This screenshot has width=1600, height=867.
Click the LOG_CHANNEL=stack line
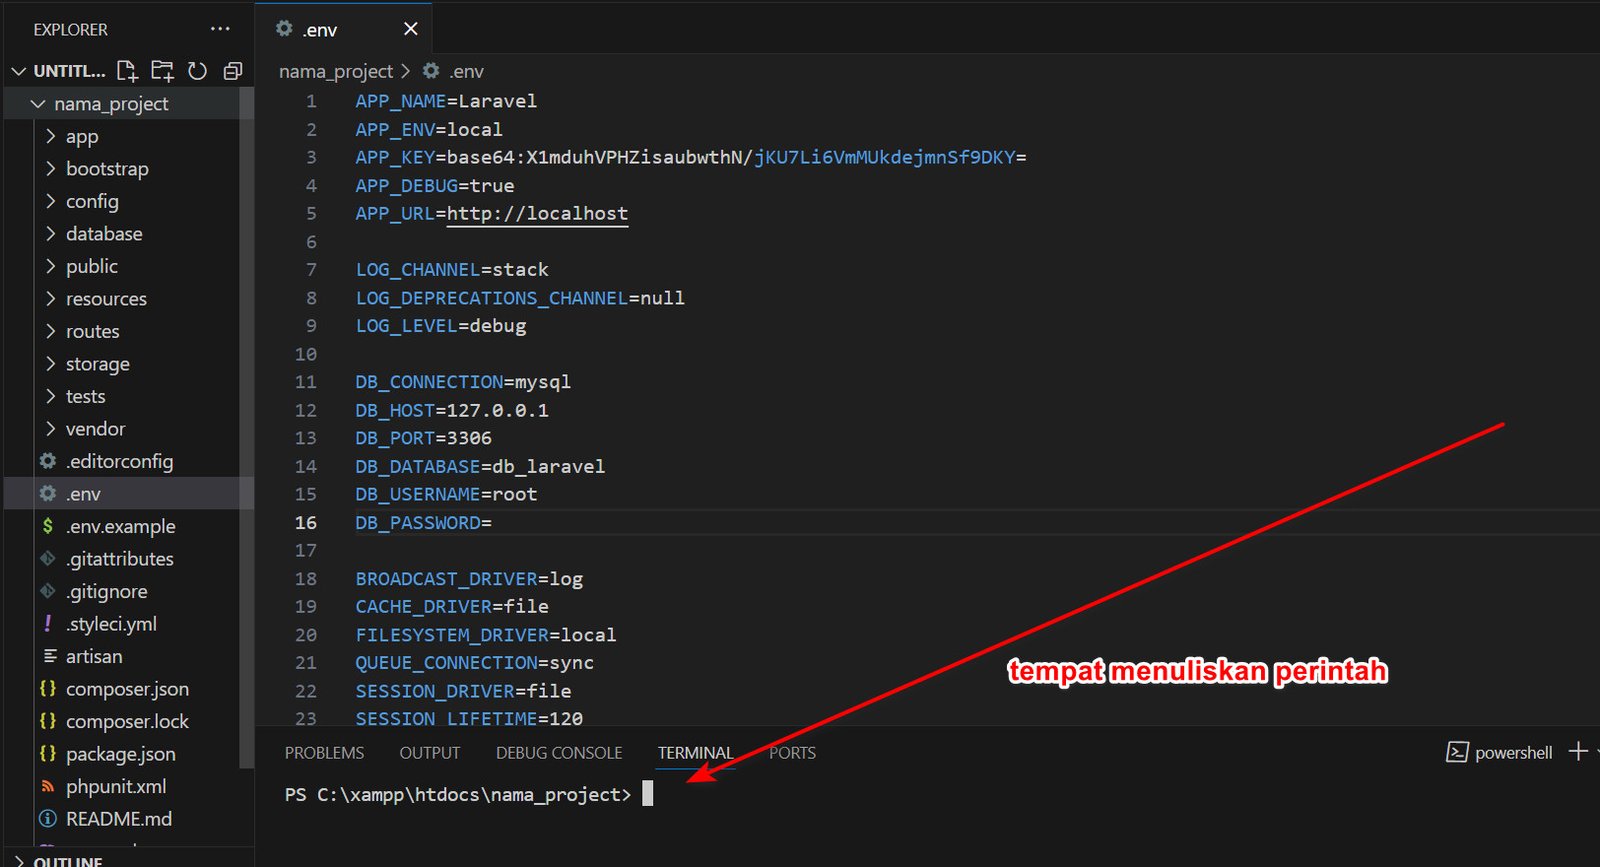tap(452, 269)
